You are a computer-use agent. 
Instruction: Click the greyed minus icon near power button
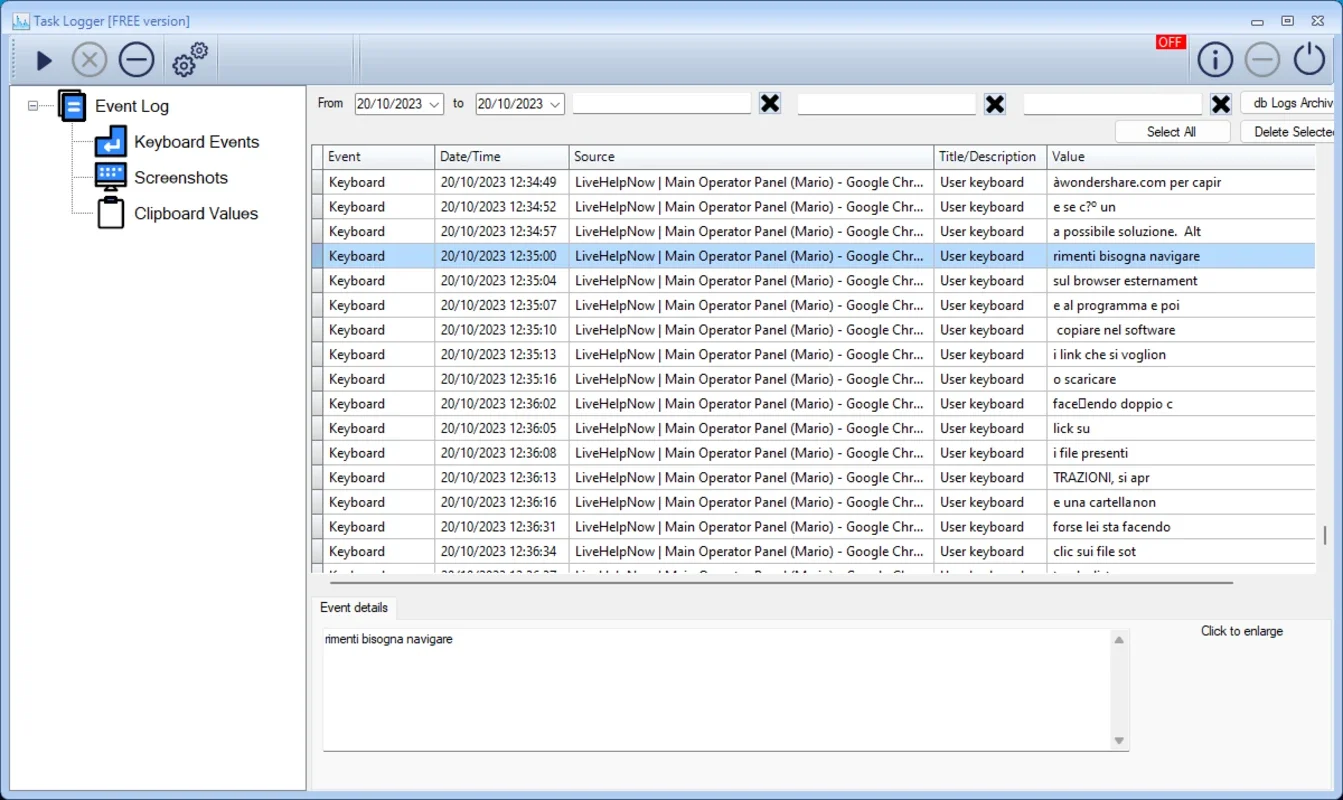pos(1262,60)
